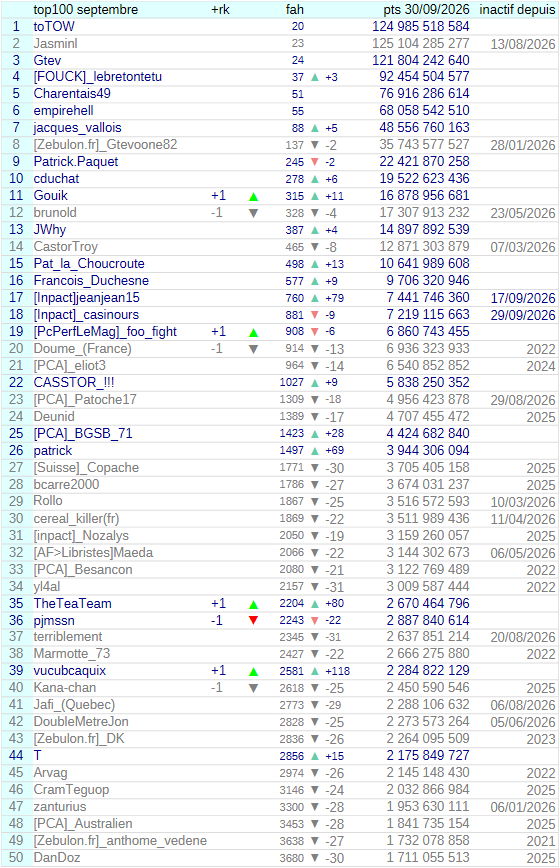Select terriblement player name

click(68, 637)
